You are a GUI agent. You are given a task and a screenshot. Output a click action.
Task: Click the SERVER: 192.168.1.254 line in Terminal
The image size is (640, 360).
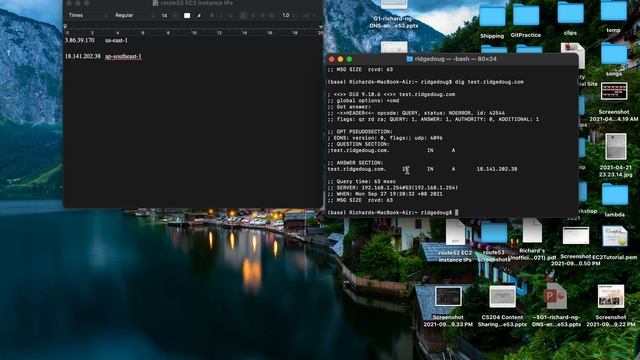[393, 188]
